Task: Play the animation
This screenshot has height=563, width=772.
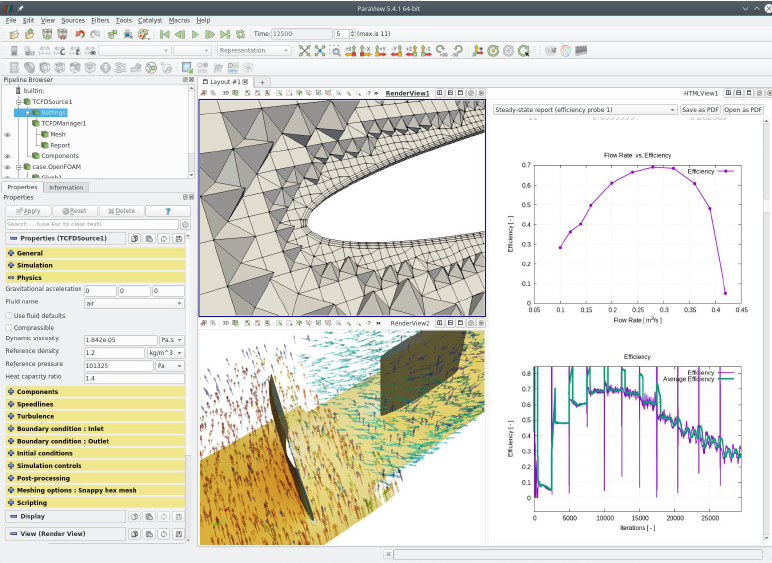Action: coord(195,34)
